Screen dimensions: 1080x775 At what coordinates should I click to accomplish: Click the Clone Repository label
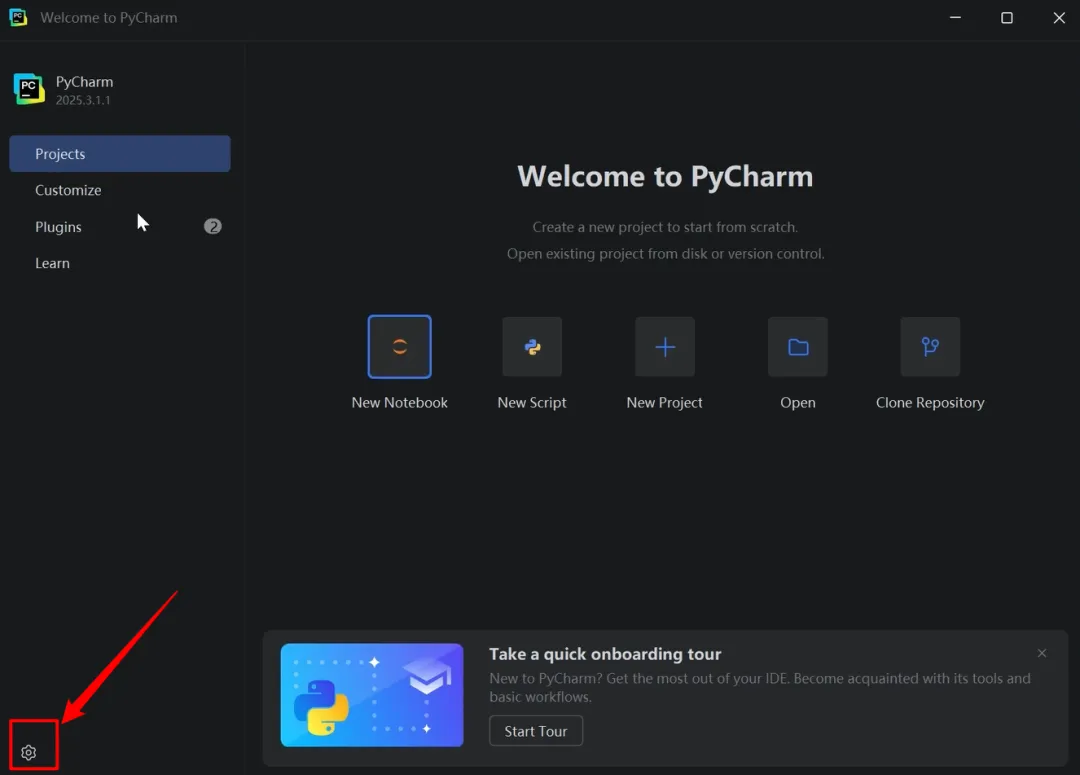[x=930, y=402]
